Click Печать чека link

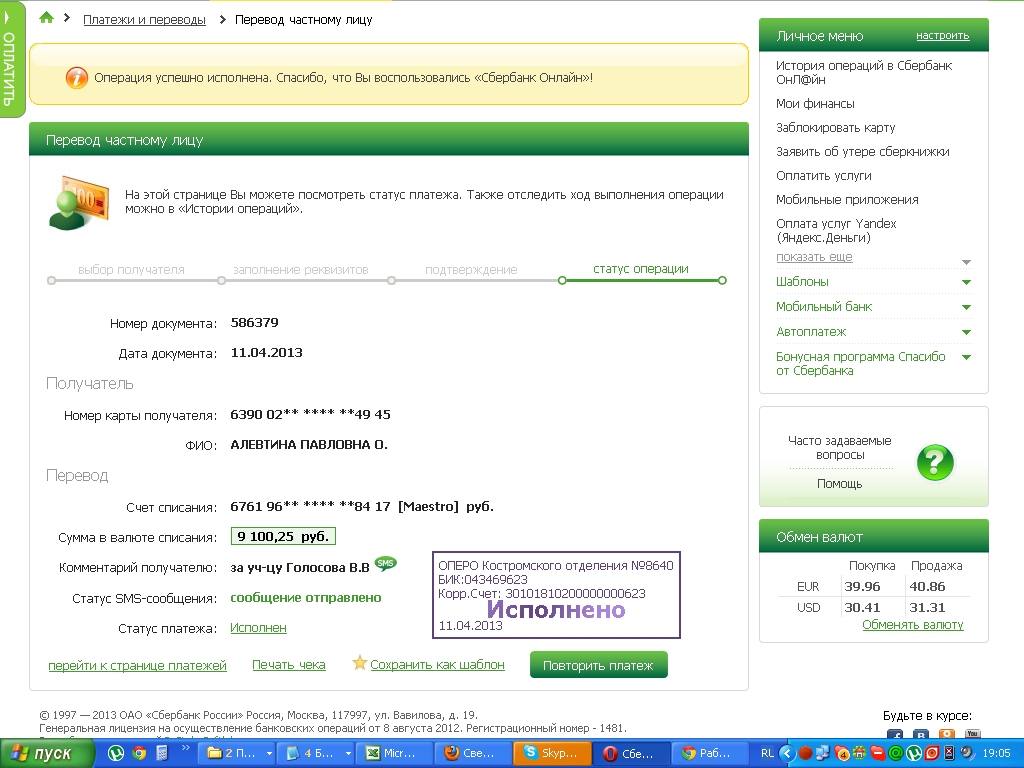tap(289, 665)
